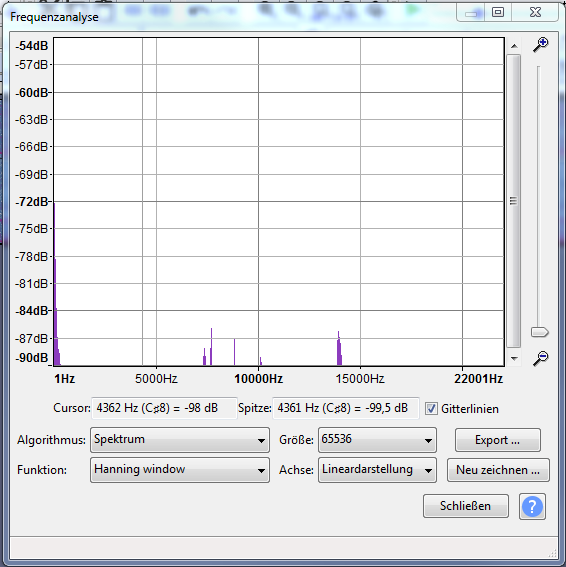Click the Neu zeichnen button
Image resolution: width=566 pixels, height=567 pixels.
pos(498,470)
